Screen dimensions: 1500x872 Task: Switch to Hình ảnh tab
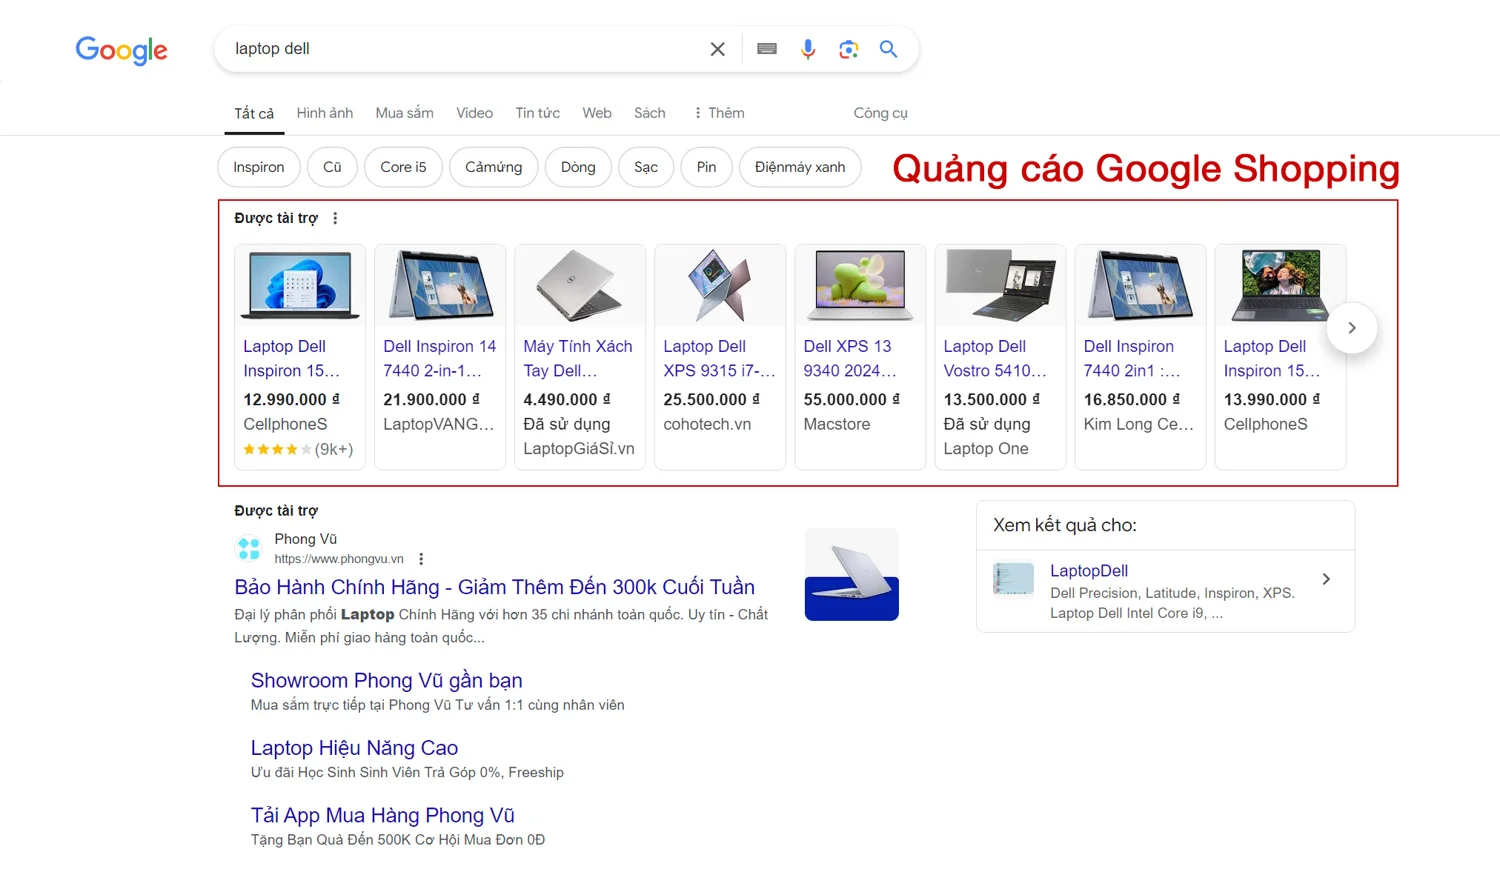(x=325, y=113)
